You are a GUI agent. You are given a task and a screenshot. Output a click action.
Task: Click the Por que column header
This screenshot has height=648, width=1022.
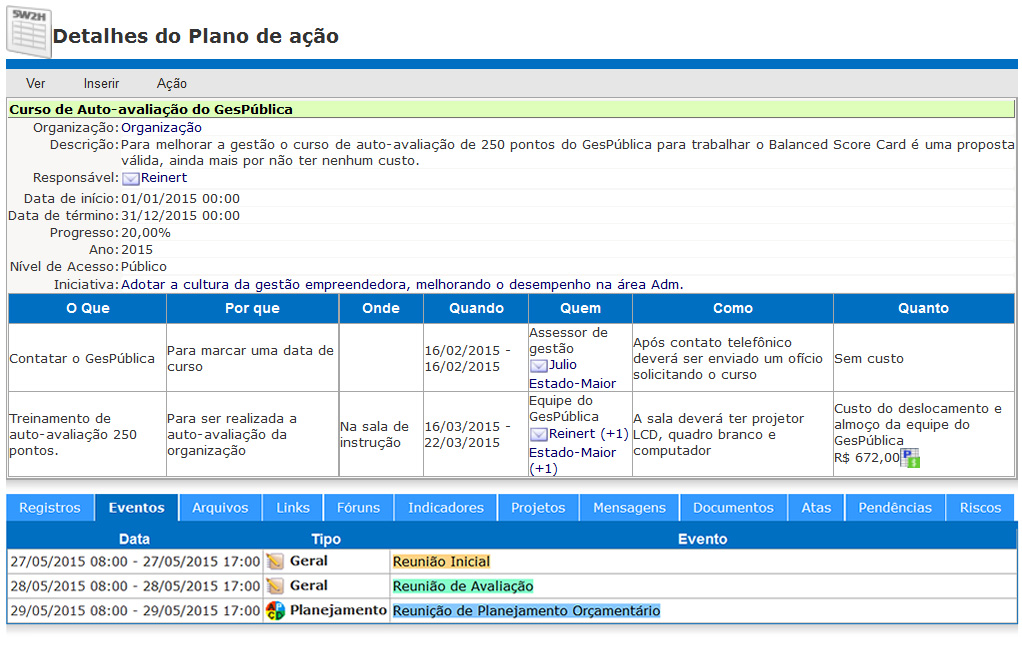252,309
